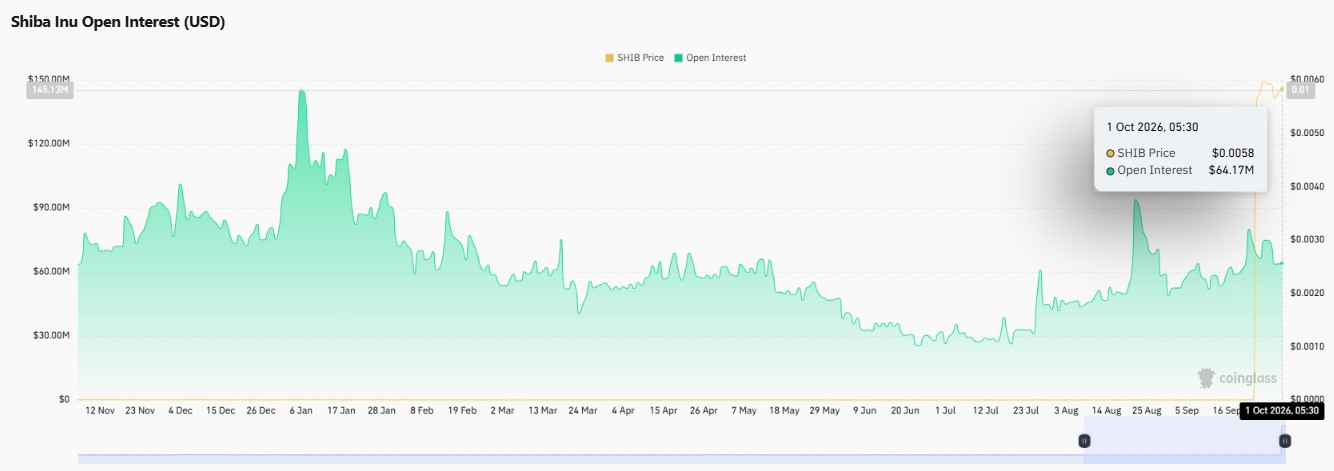Viewport: 1334px width, 471px height.
Task: Click the $0.0058 tooltip SHIB price value
Action: coord(1232,153)
